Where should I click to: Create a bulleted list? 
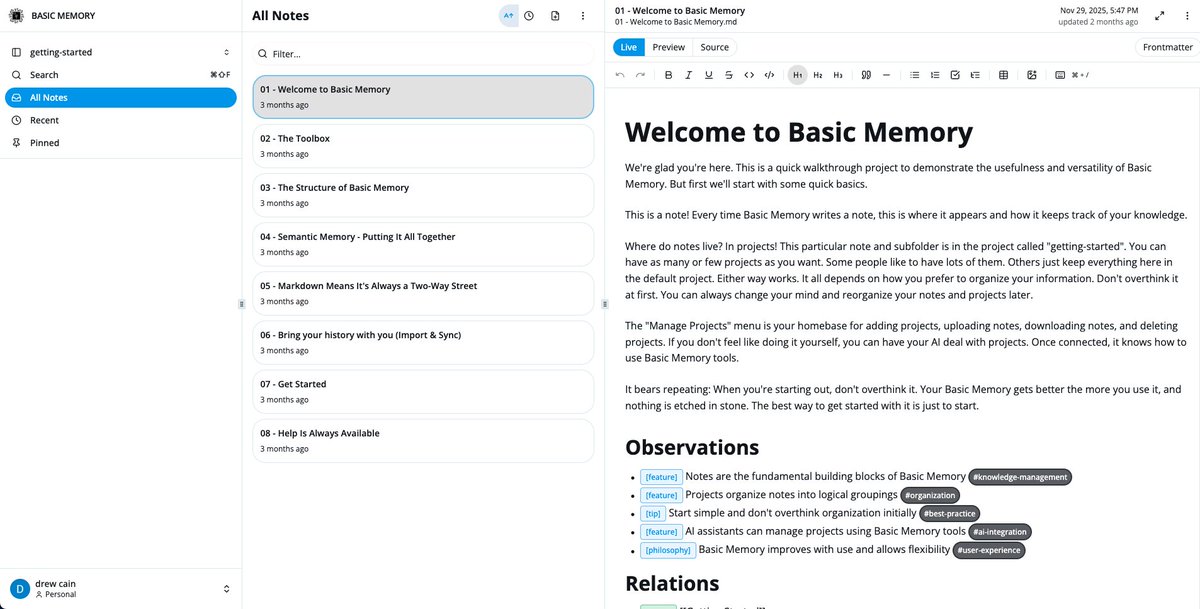pyautogui.click(x=914, y=75)
